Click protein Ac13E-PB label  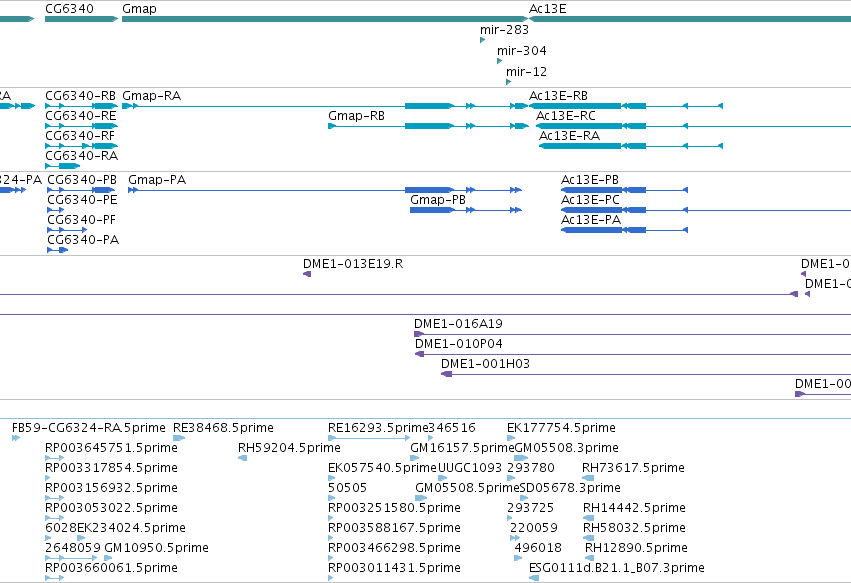[x=590, y=180]
